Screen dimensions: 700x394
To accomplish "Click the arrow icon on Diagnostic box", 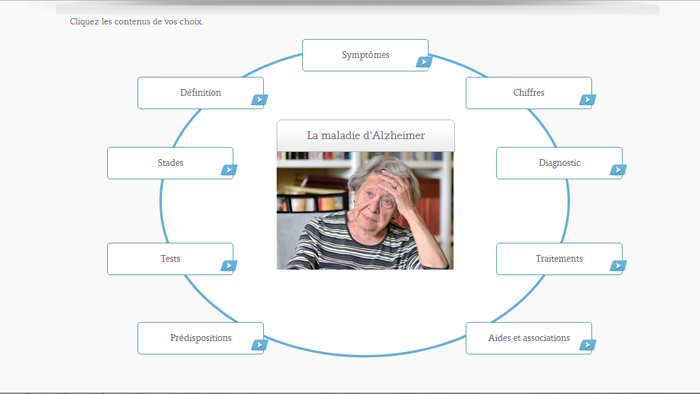I will (x=618, y=170).
